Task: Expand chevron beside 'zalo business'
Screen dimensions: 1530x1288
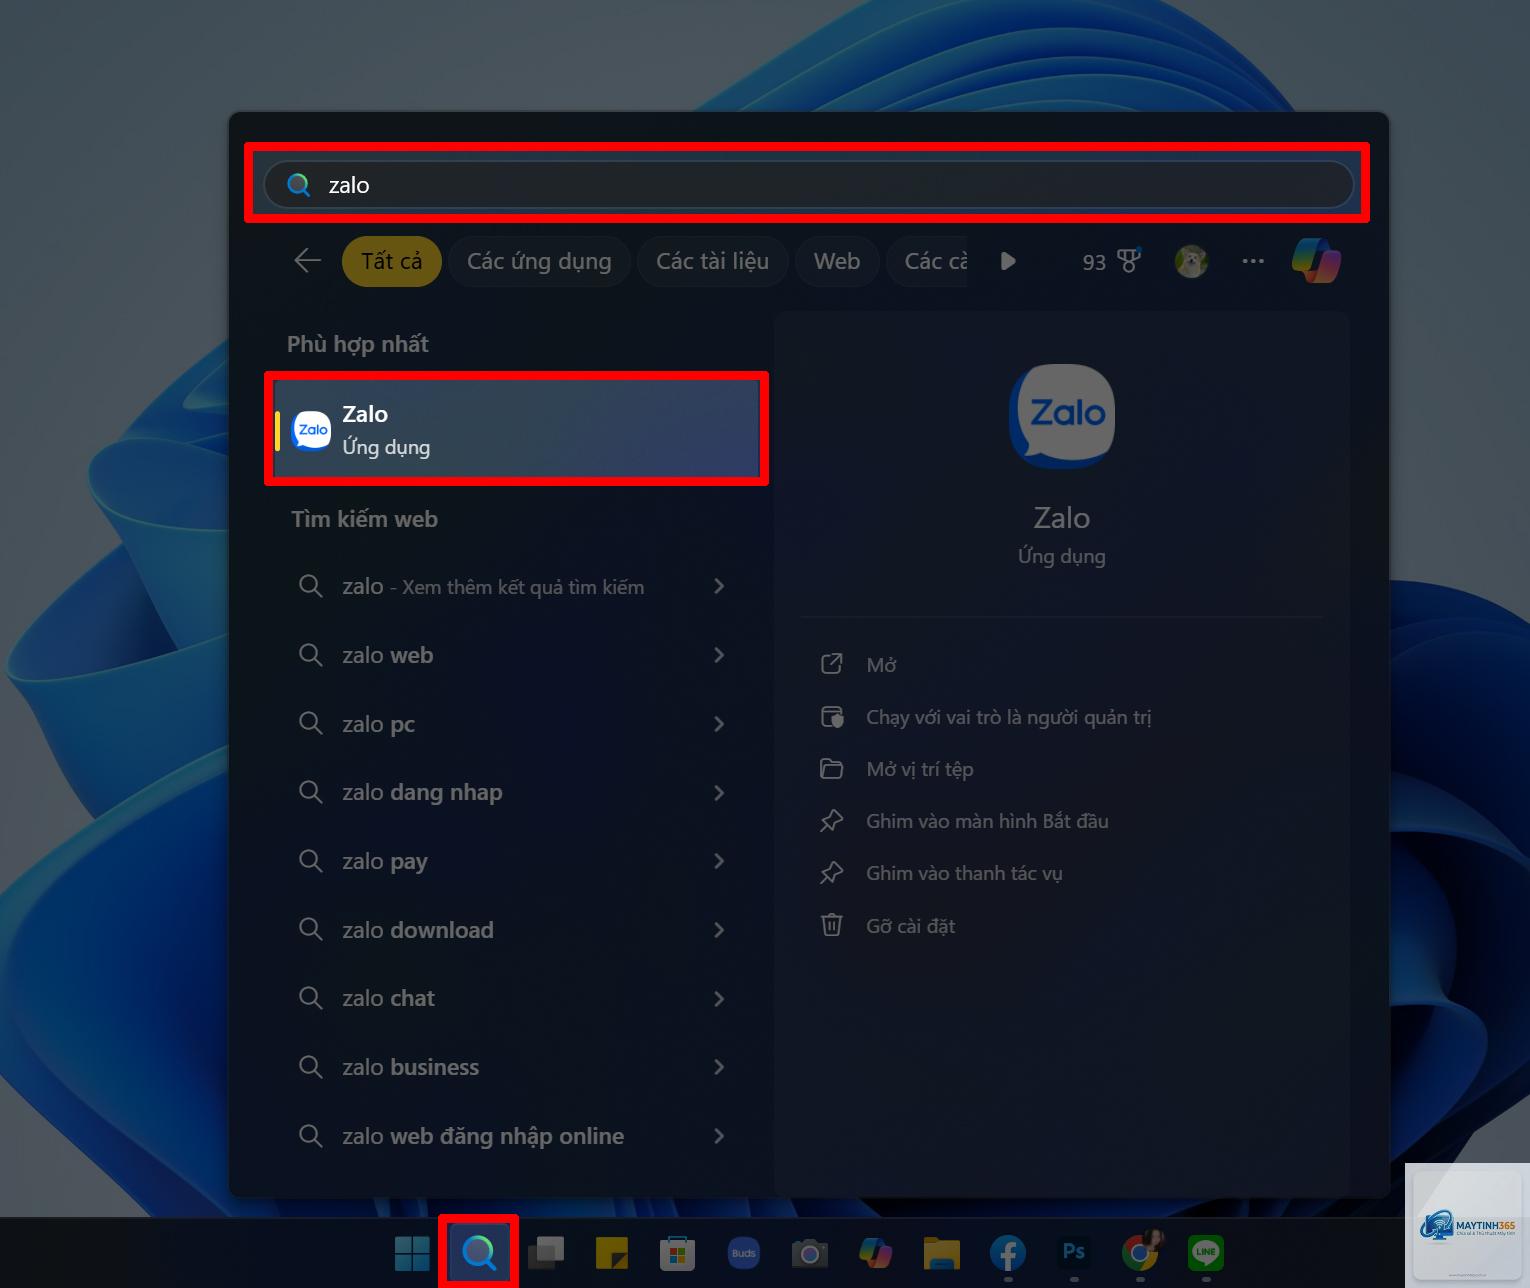Action: click(x=719, y=1067)
